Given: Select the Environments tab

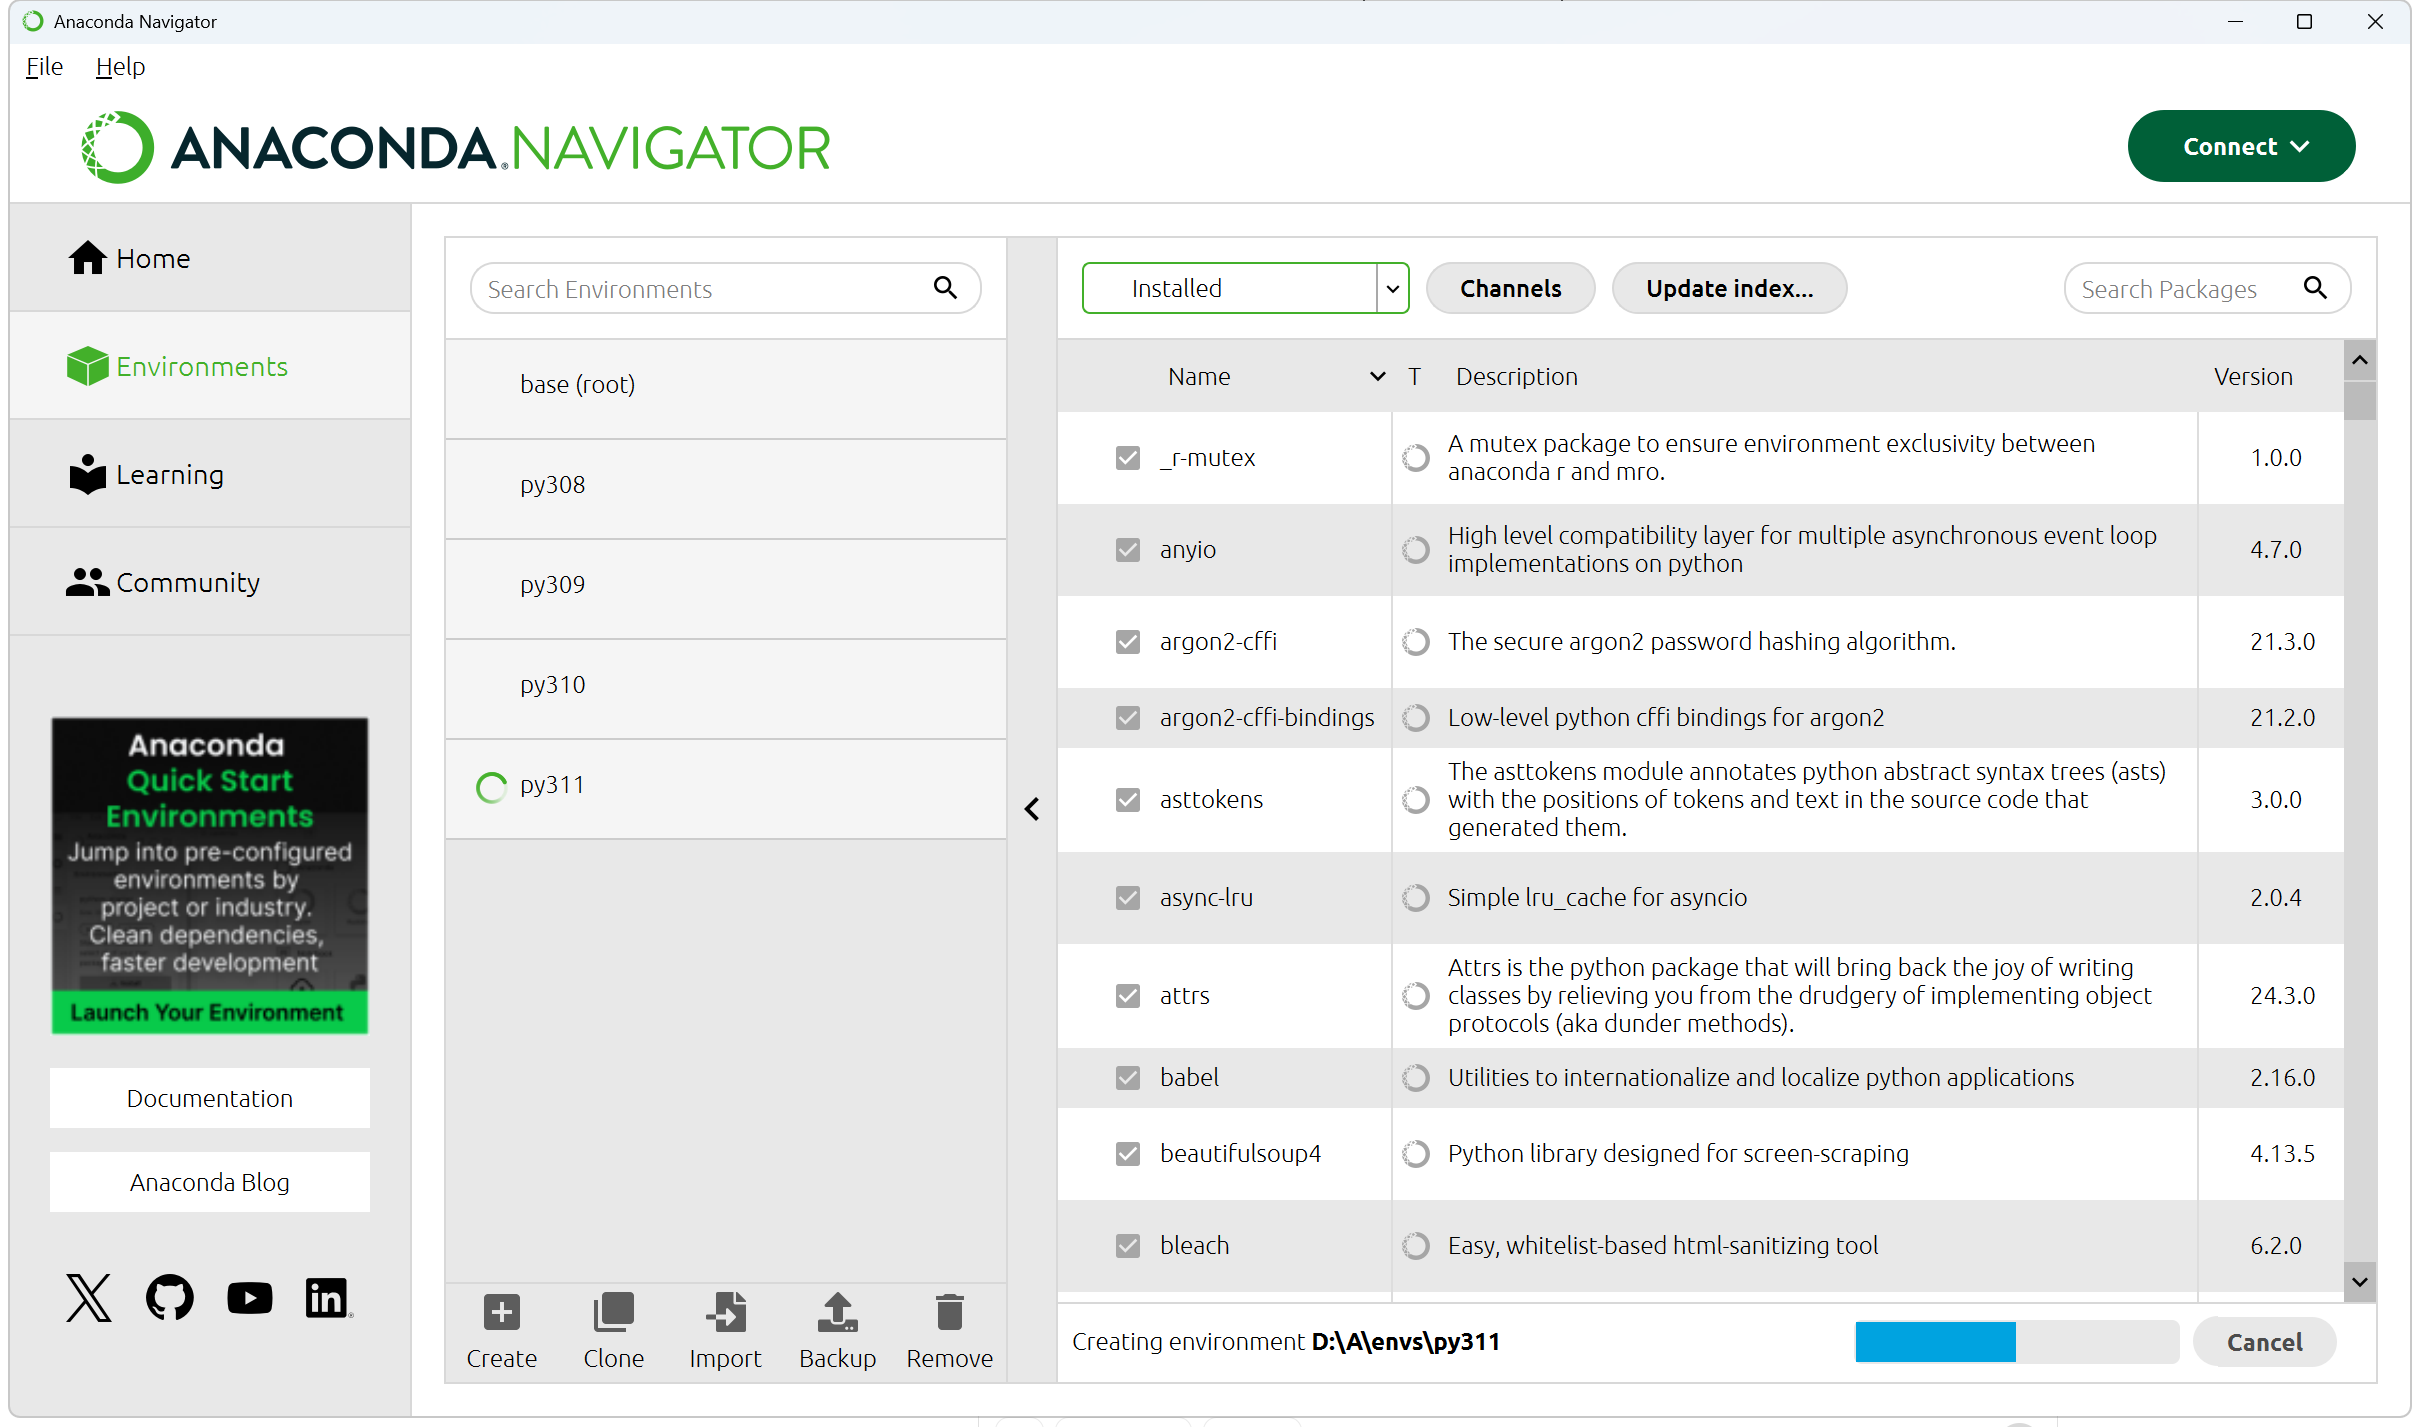Looking at the screenshot, I should pyautogui.click(x=210, y=366).
